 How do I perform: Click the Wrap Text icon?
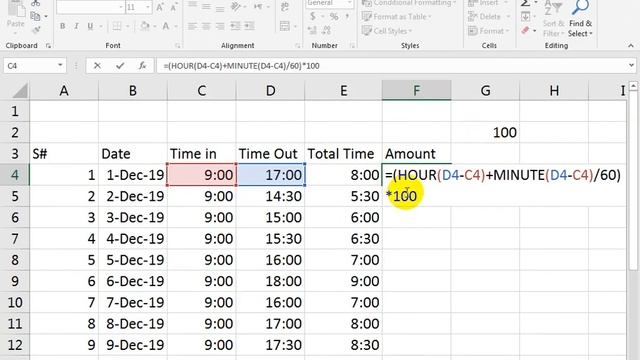pyautogui.click(x=285, y=7)
